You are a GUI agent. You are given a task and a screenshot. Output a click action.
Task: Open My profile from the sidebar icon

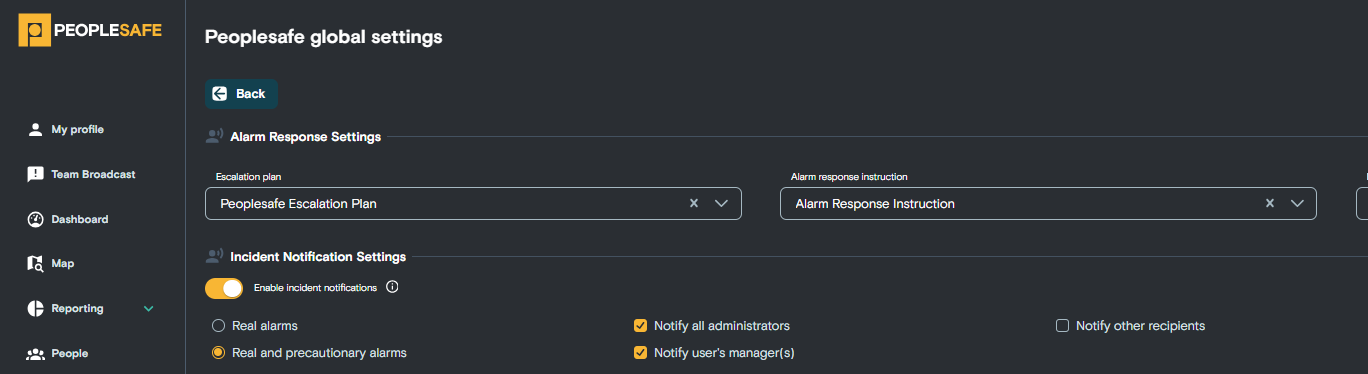tap(35, 130)
